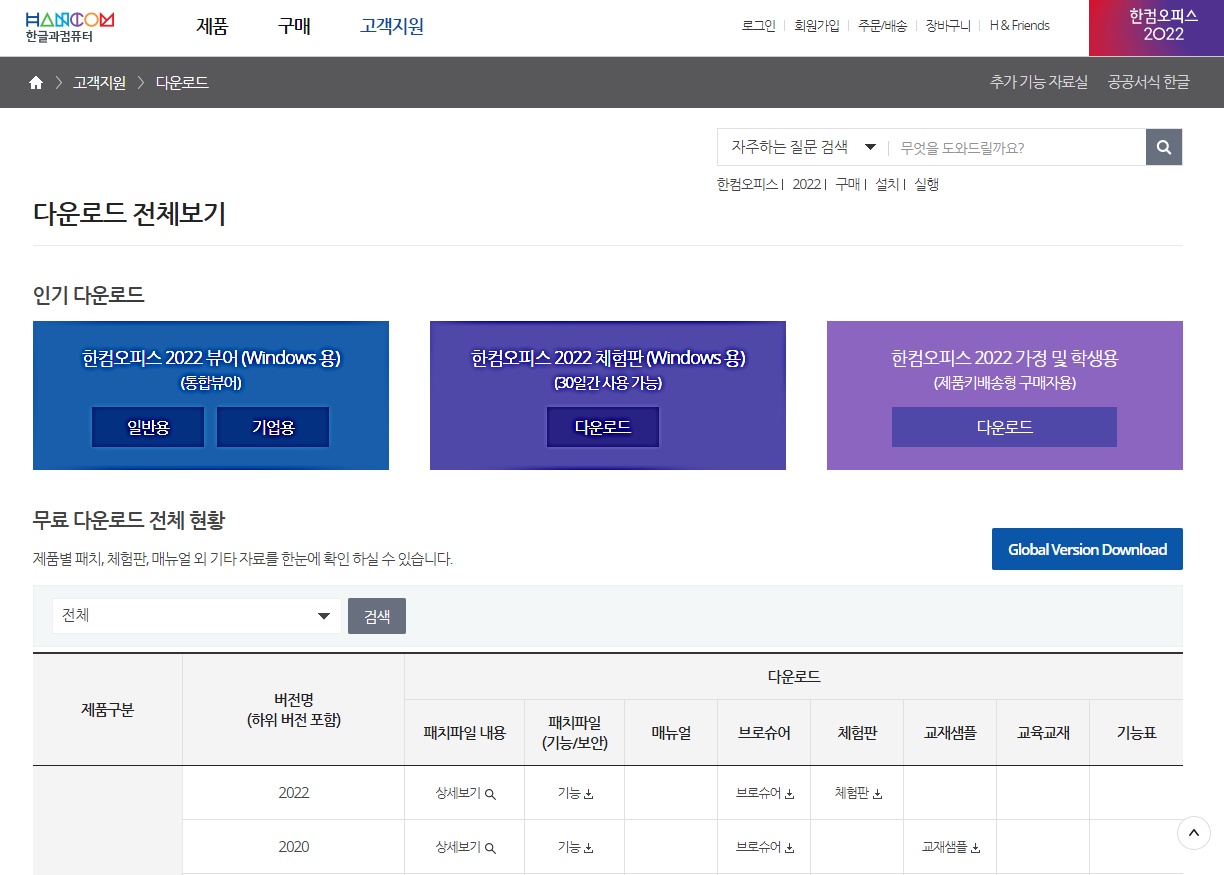Click the 검색 filter button

click(377, 616)
